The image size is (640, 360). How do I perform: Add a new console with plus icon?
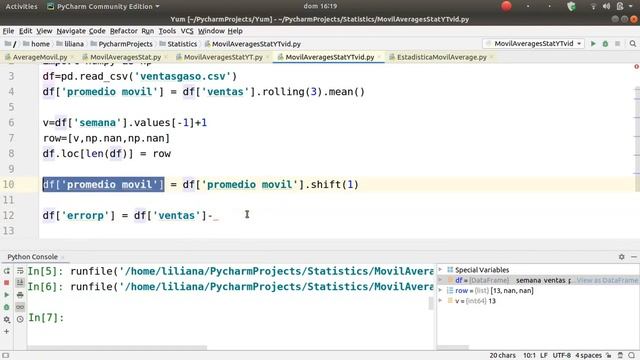tap(7, 331)
